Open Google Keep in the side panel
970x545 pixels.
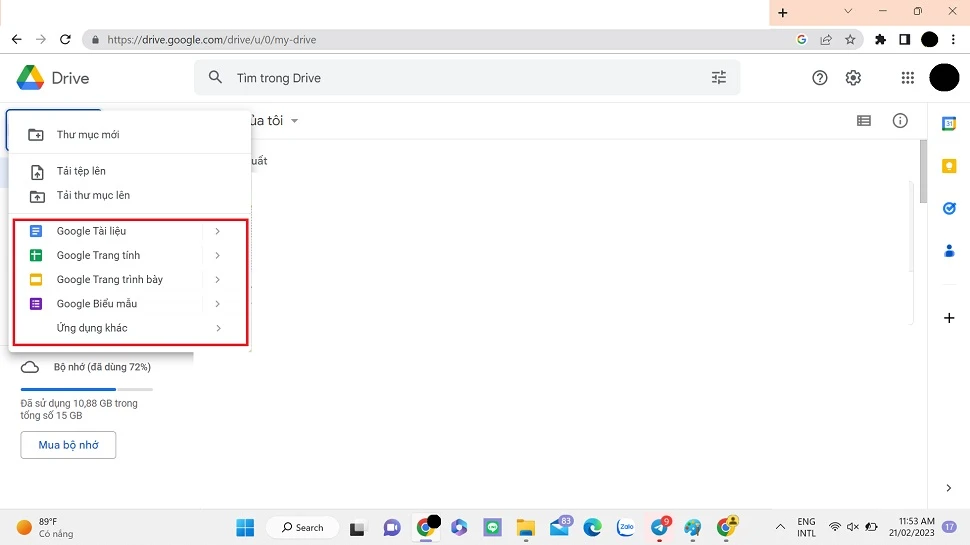point(949,166)
